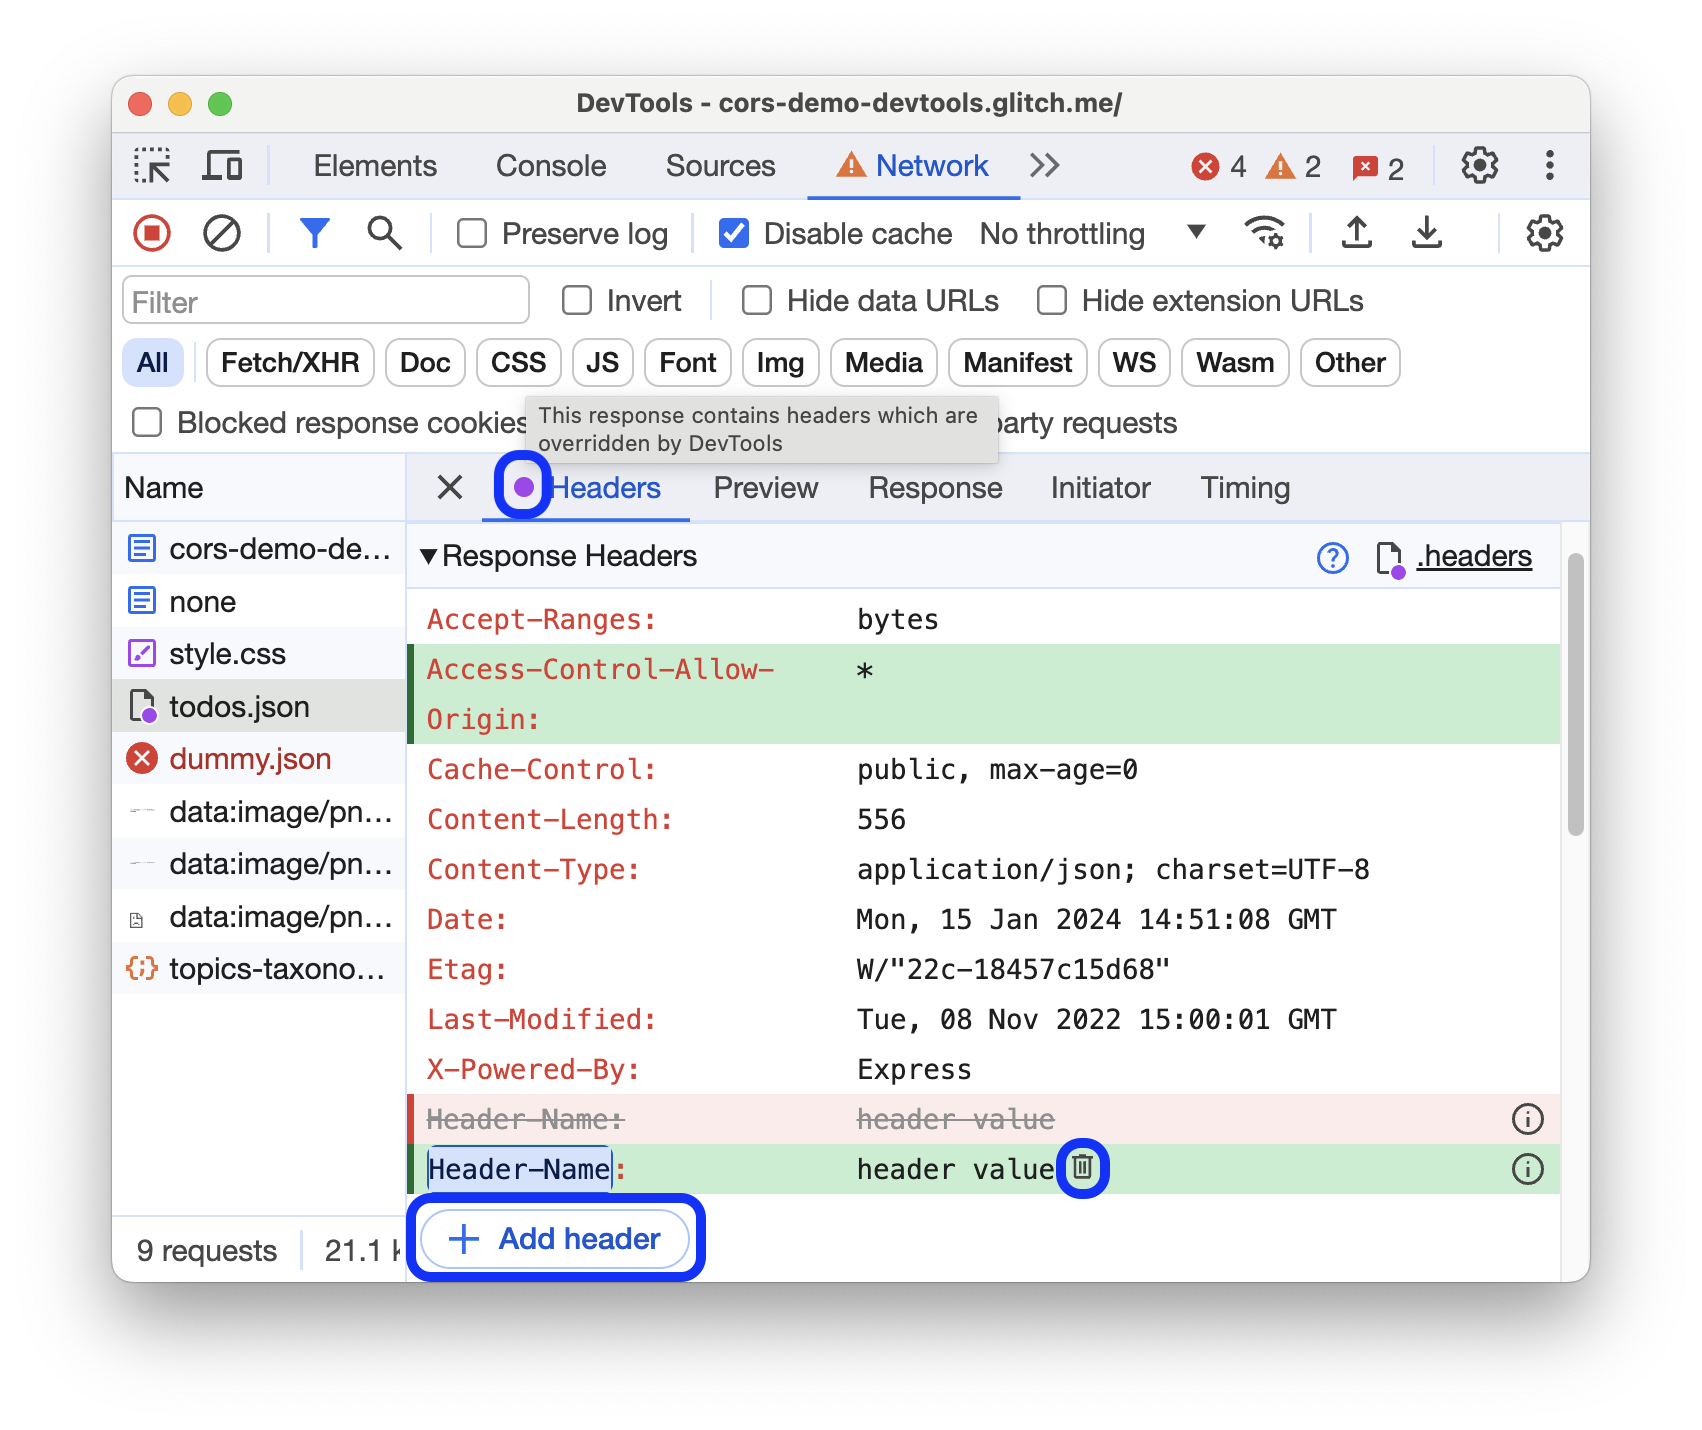Click the Add header button
Viewport: 1702px width, 1430px height.
[x=555, y=1238]
